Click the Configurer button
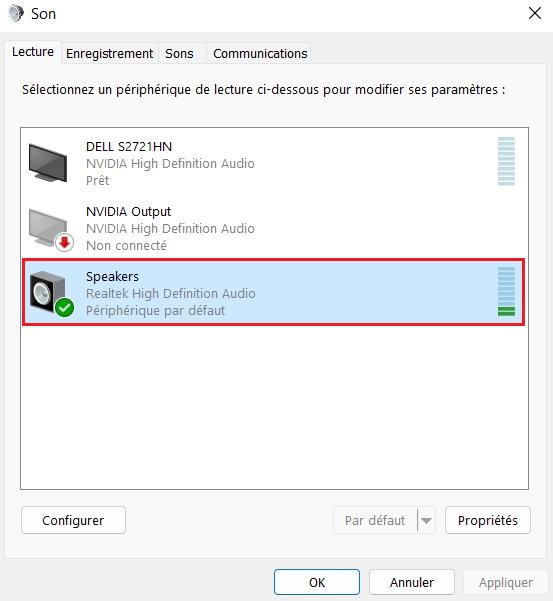 click(x=73, y=520)
